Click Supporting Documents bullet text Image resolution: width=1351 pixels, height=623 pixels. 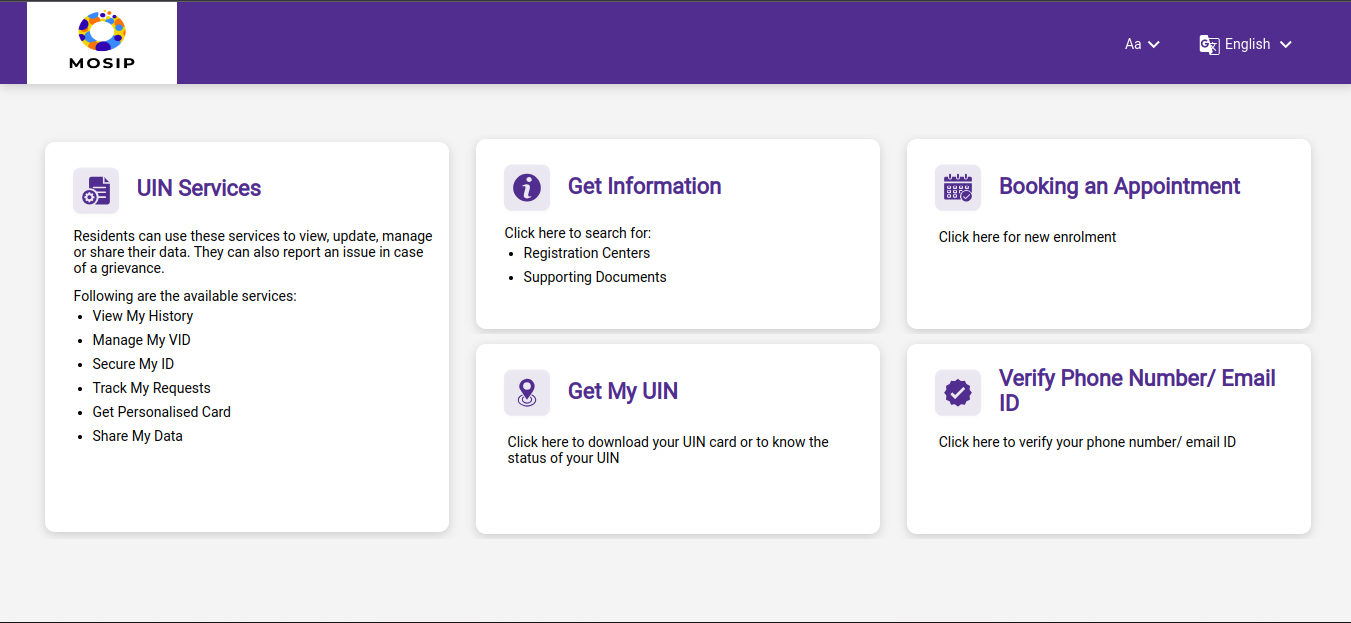pos(594,277)
